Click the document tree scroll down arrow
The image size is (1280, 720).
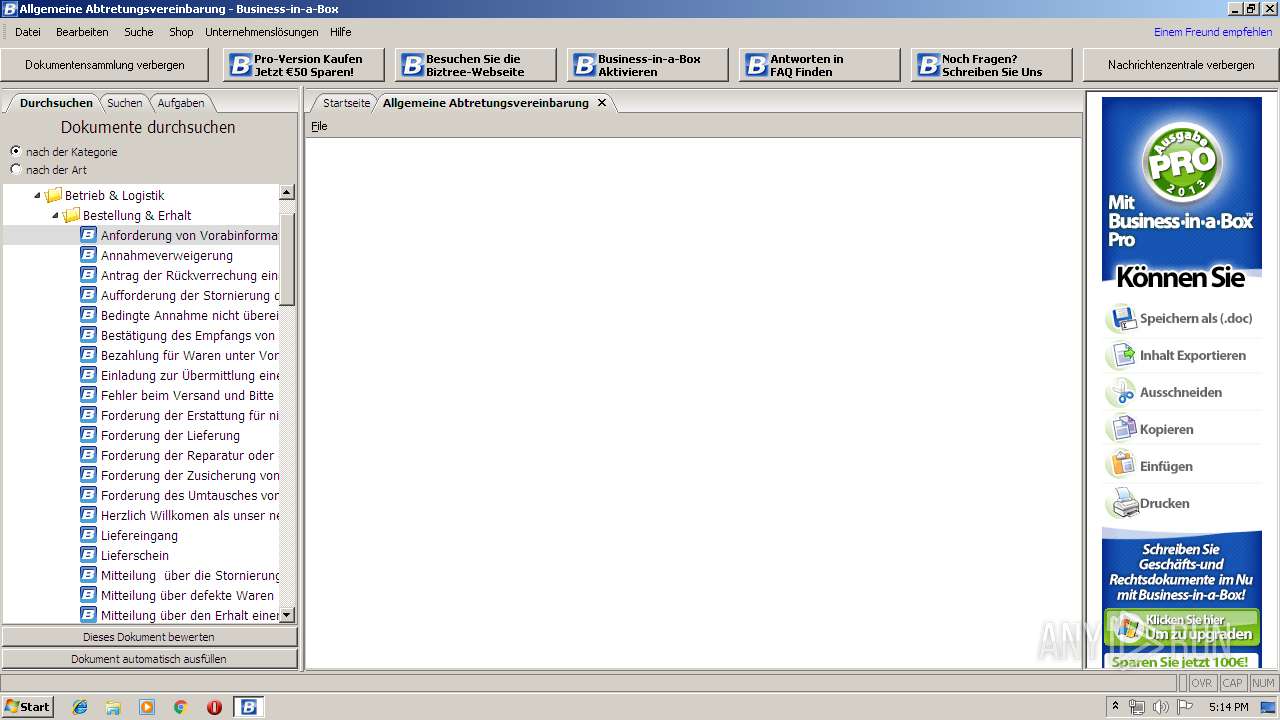(287, 615)
